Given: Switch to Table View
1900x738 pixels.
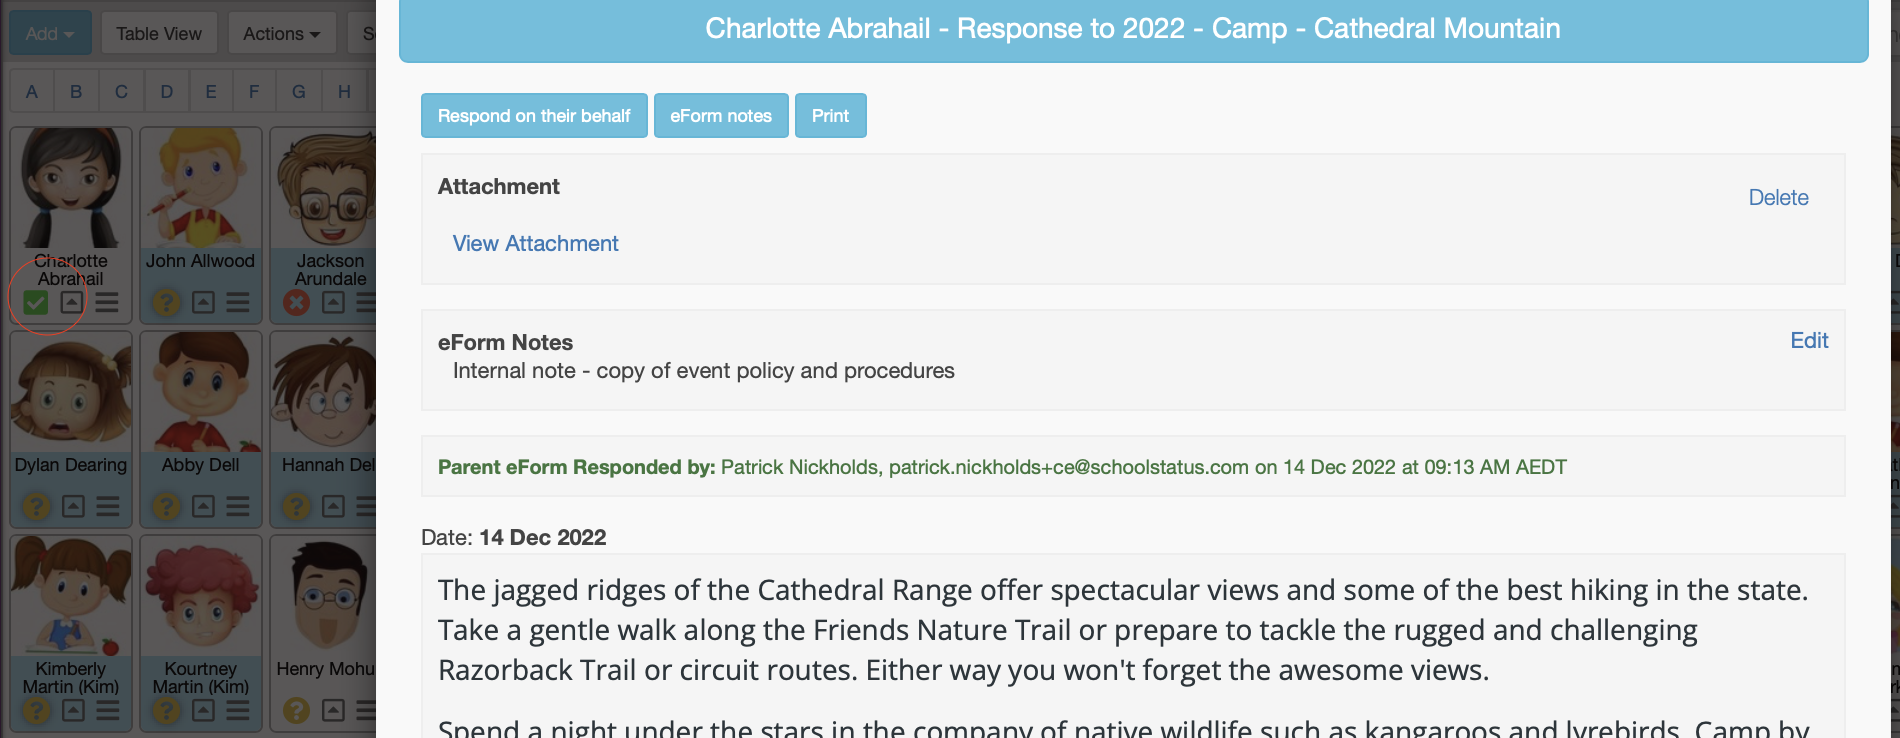Looking at the screenshot, I should [158, 34].
